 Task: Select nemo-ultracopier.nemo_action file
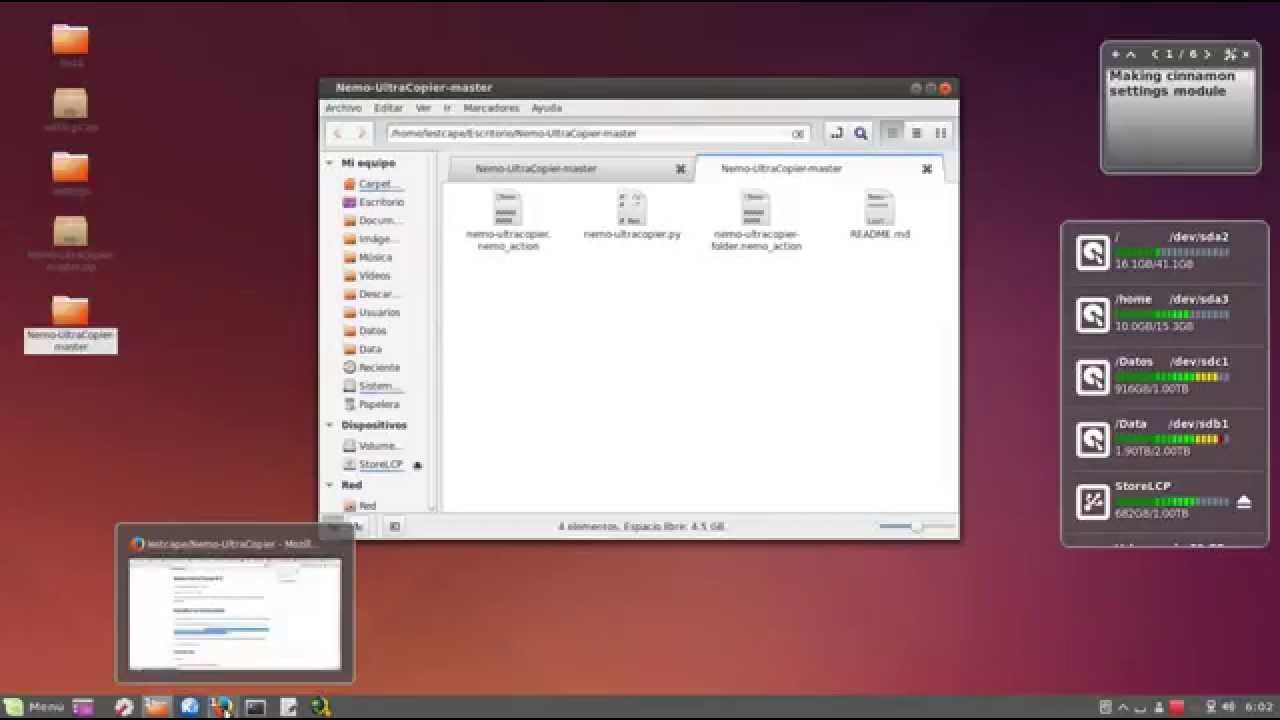508,221
